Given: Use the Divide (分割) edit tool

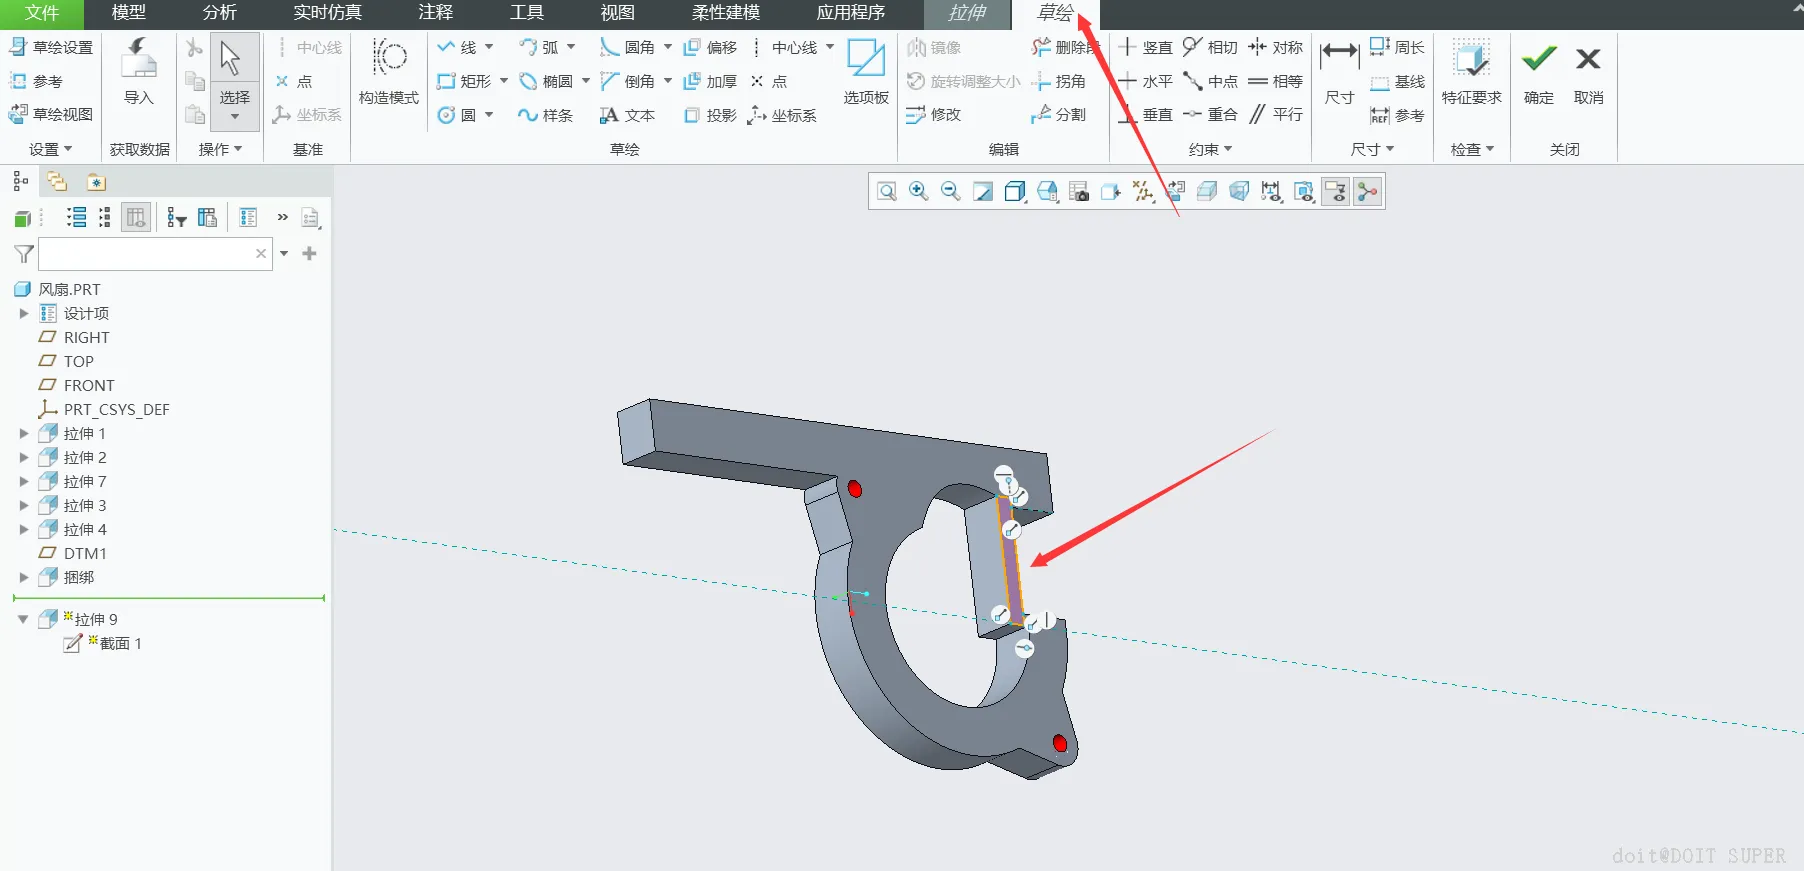Looking at the screenshot, I should point(1059,115).
